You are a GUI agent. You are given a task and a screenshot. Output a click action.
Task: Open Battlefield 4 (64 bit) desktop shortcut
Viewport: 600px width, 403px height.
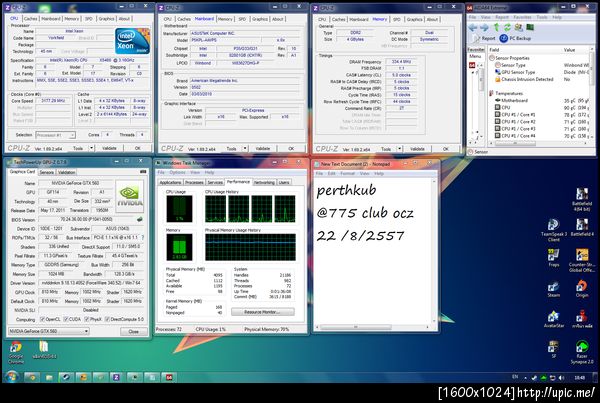coord(583,199)
